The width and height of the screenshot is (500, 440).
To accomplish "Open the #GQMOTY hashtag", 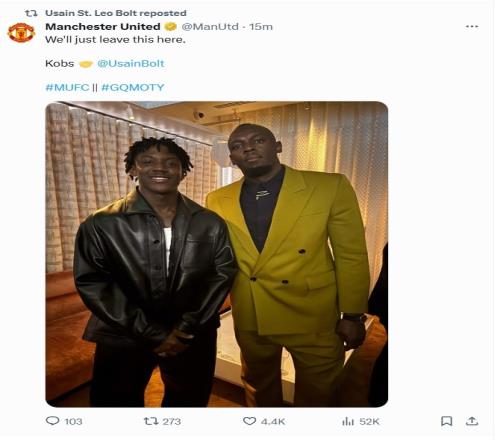I will pos(133,87).
